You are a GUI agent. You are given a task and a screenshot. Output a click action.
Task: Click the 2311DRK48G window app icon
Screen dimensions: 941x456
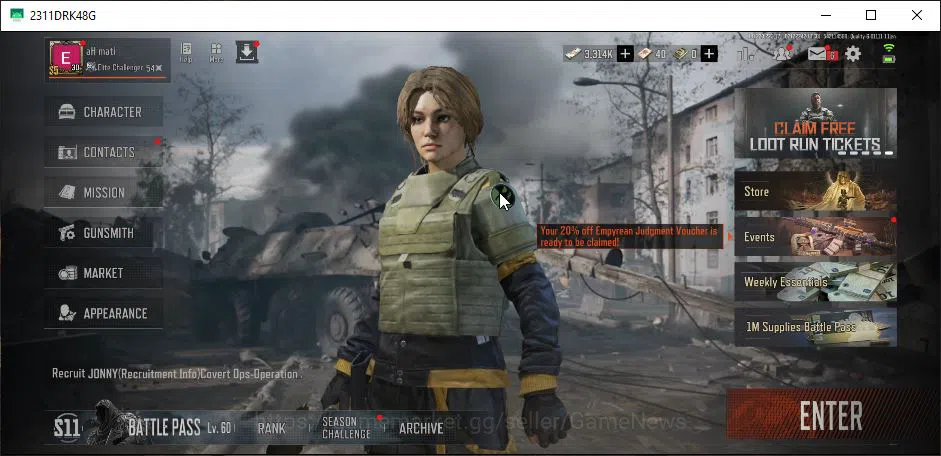17,15
